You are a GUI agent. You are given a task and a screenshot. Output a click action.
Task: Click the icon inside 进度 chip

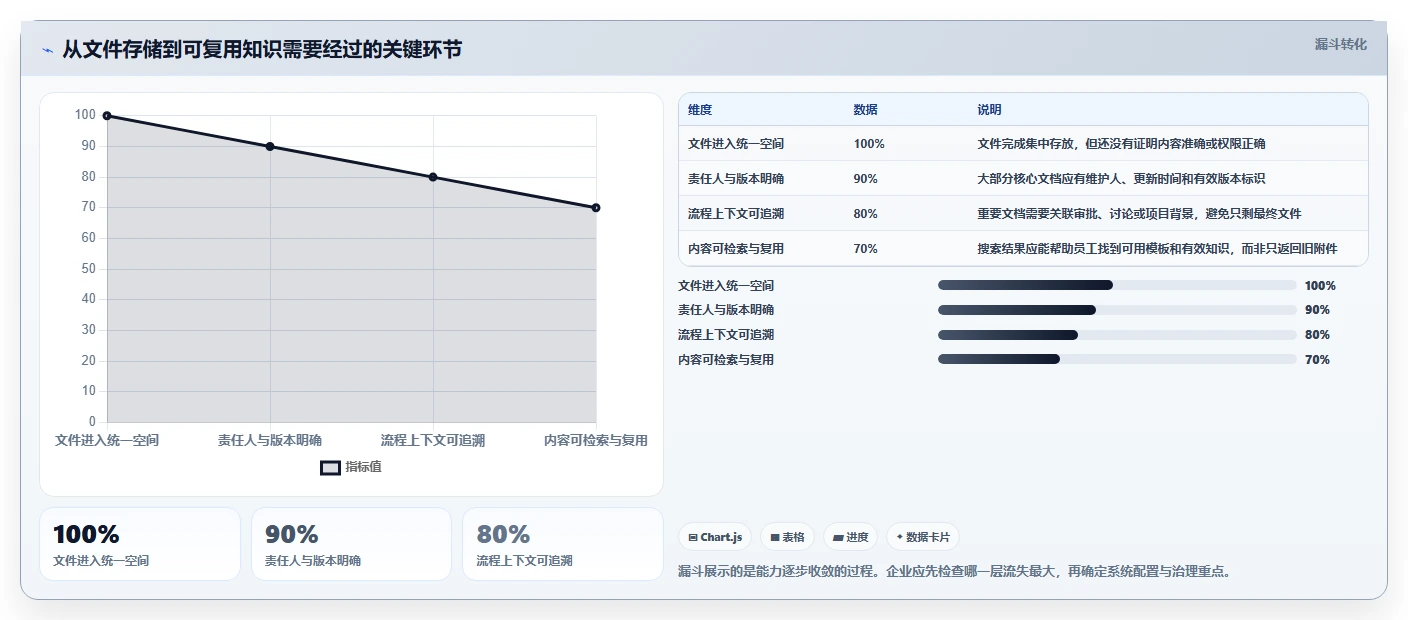(x=838, y=538)
